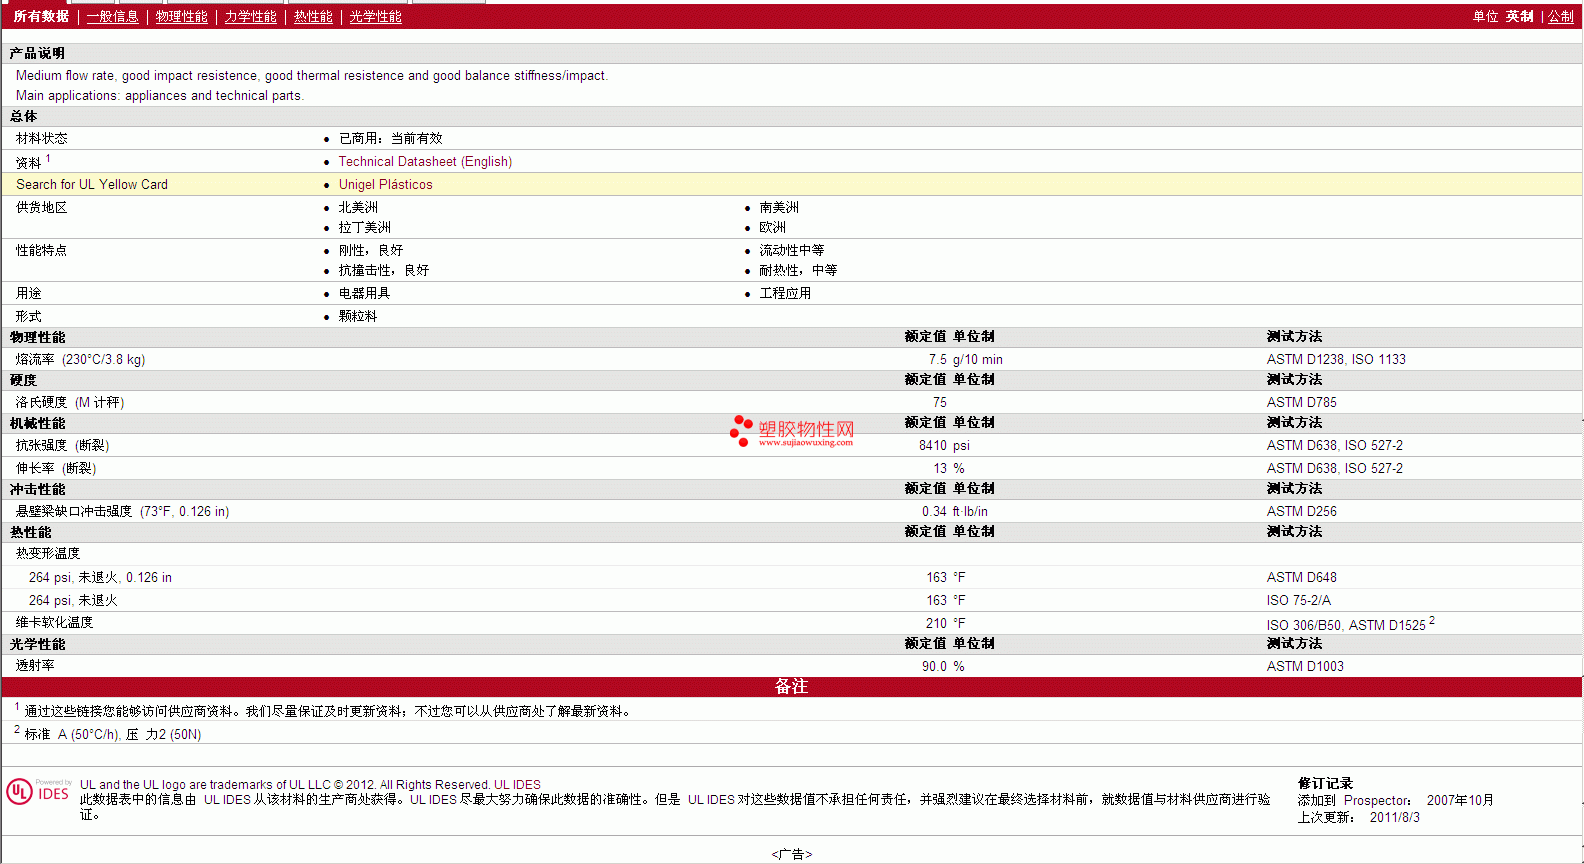1584x864 pixels.
Task: Click the Search for UL Yellow Card row
Action: tap(792, 184)
